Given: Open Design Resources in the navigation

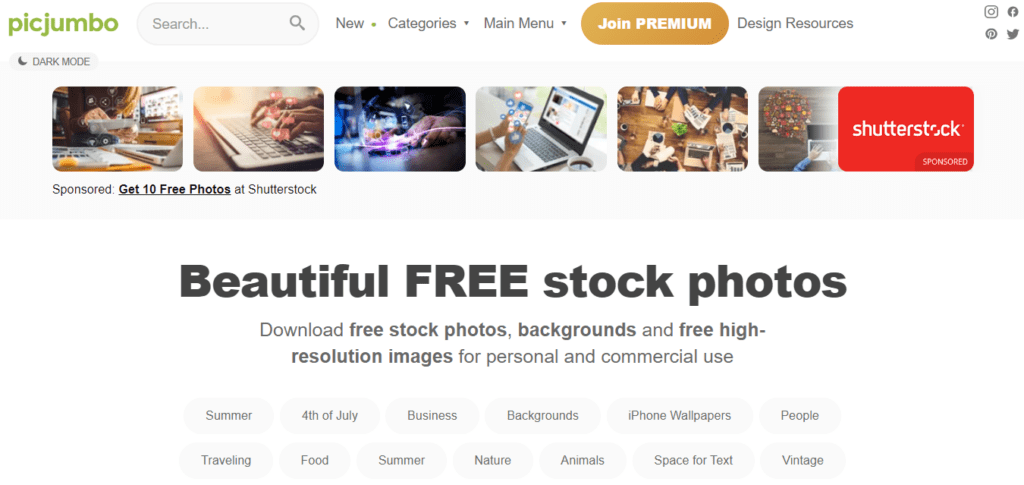Looking at the screenshot, I should click(795, 23).
